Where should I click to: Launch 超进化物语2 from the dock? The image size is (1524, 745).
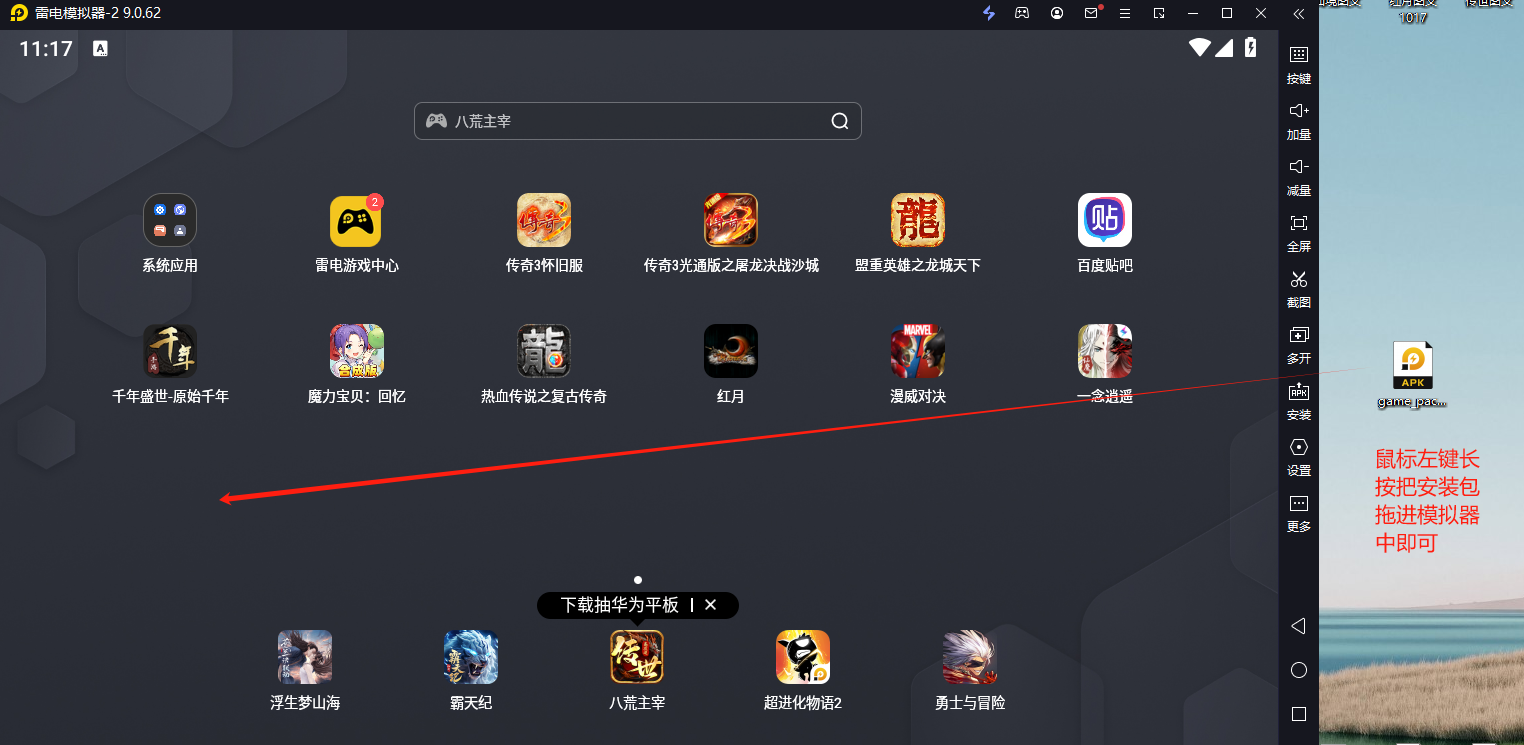click(803, 657)
